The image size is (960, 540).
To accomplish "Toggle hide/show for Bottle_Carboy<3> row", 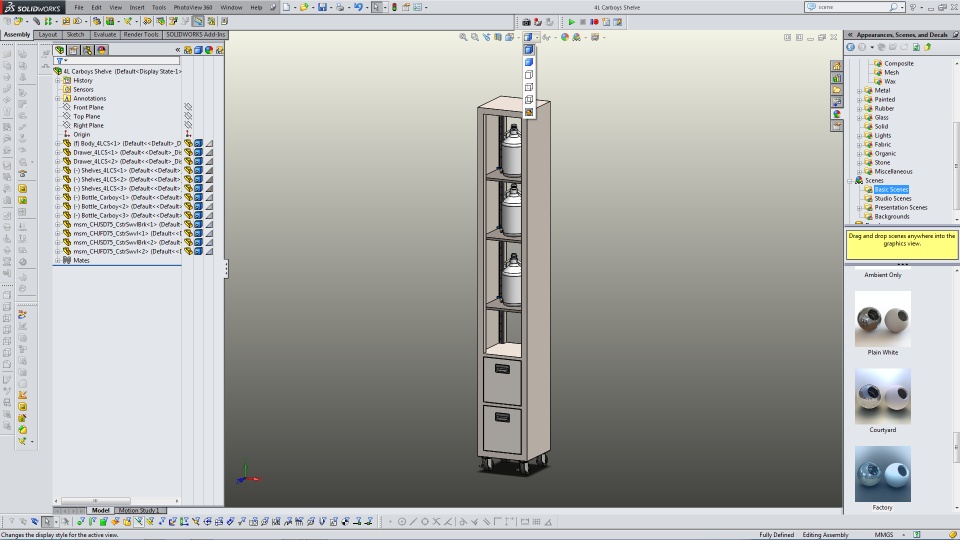I will coord(189,216).
